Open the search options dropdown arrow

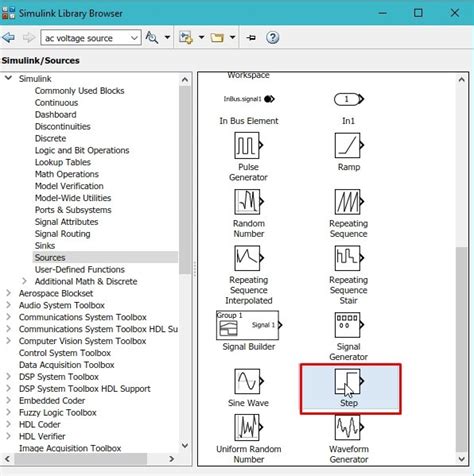[167, 37]
